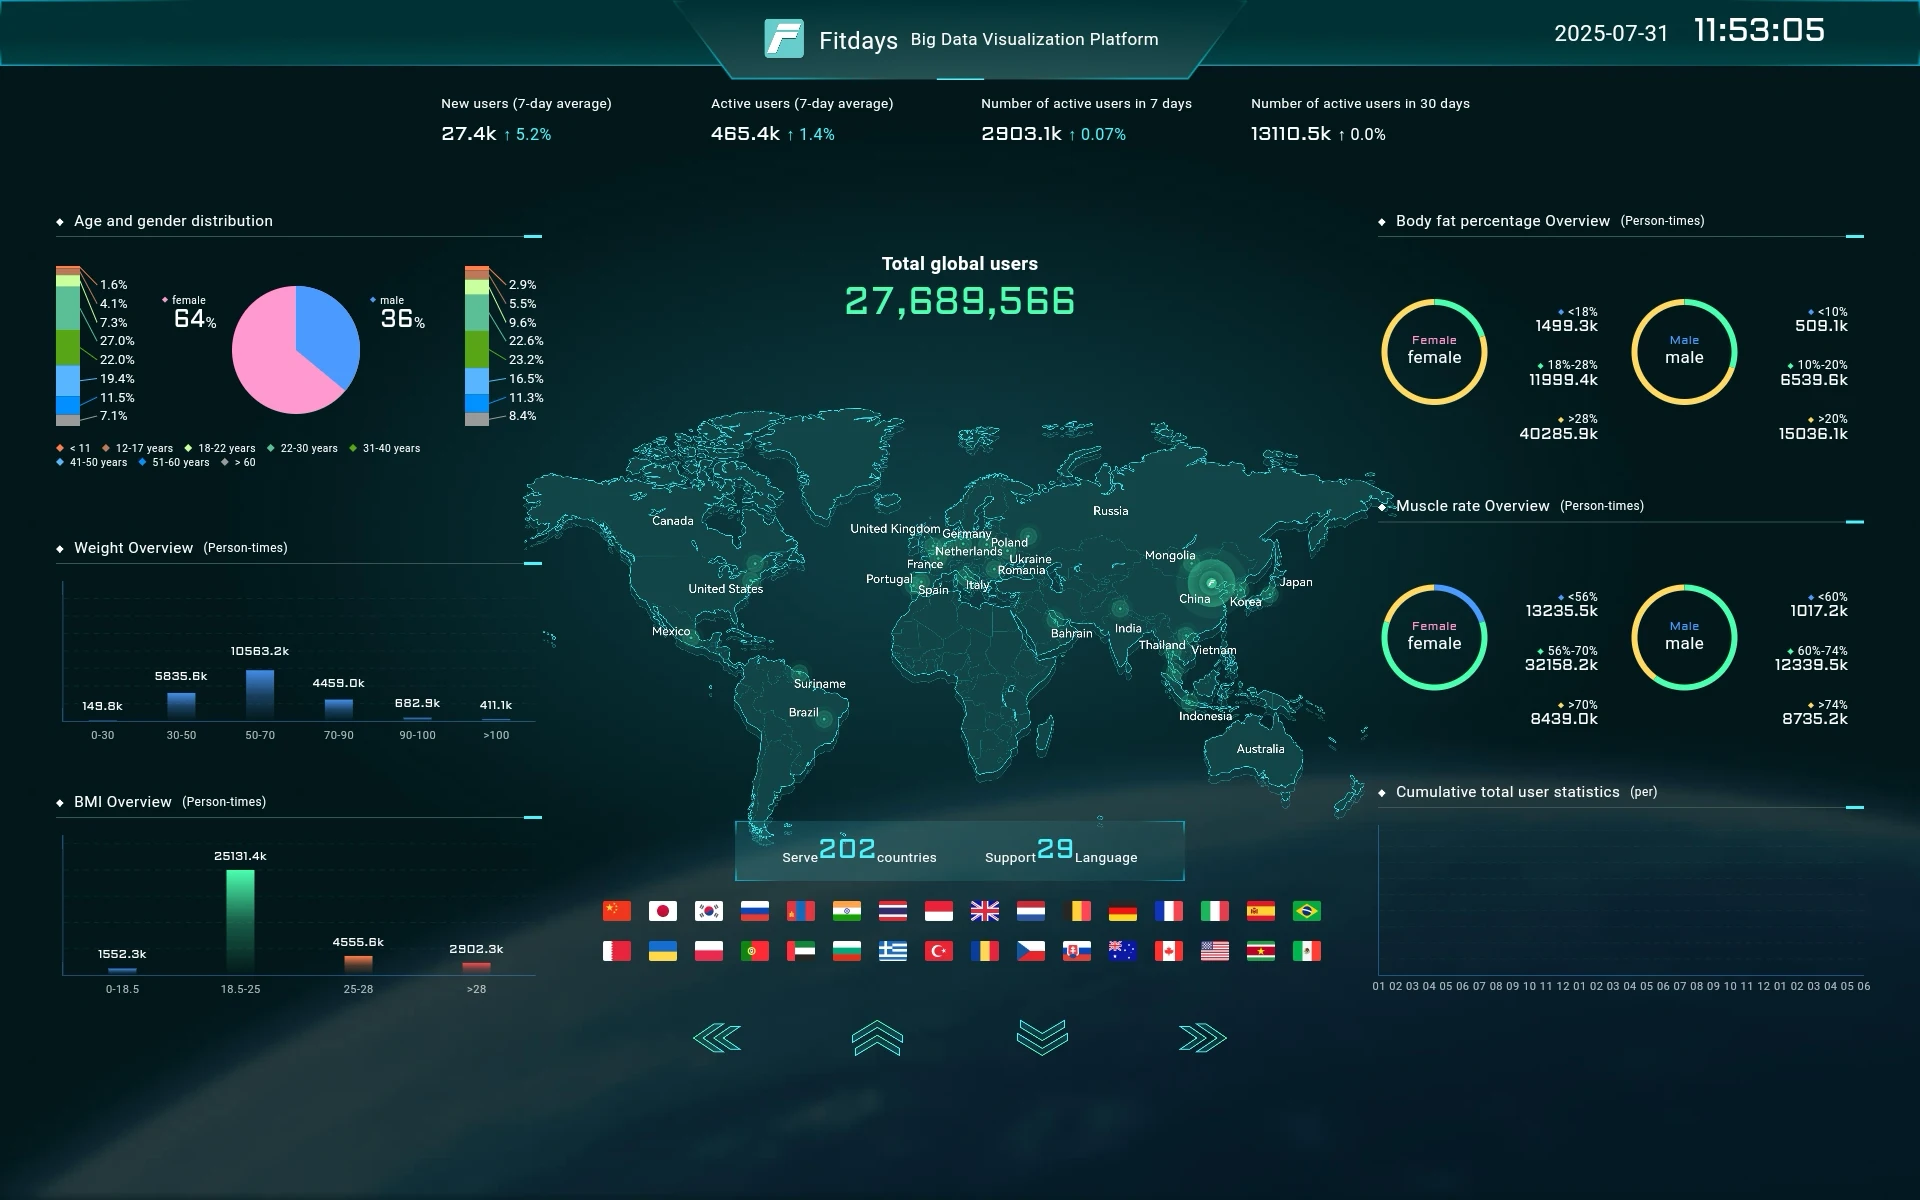Click the double right arrow navigation icon

(x=1202, y=1039)
